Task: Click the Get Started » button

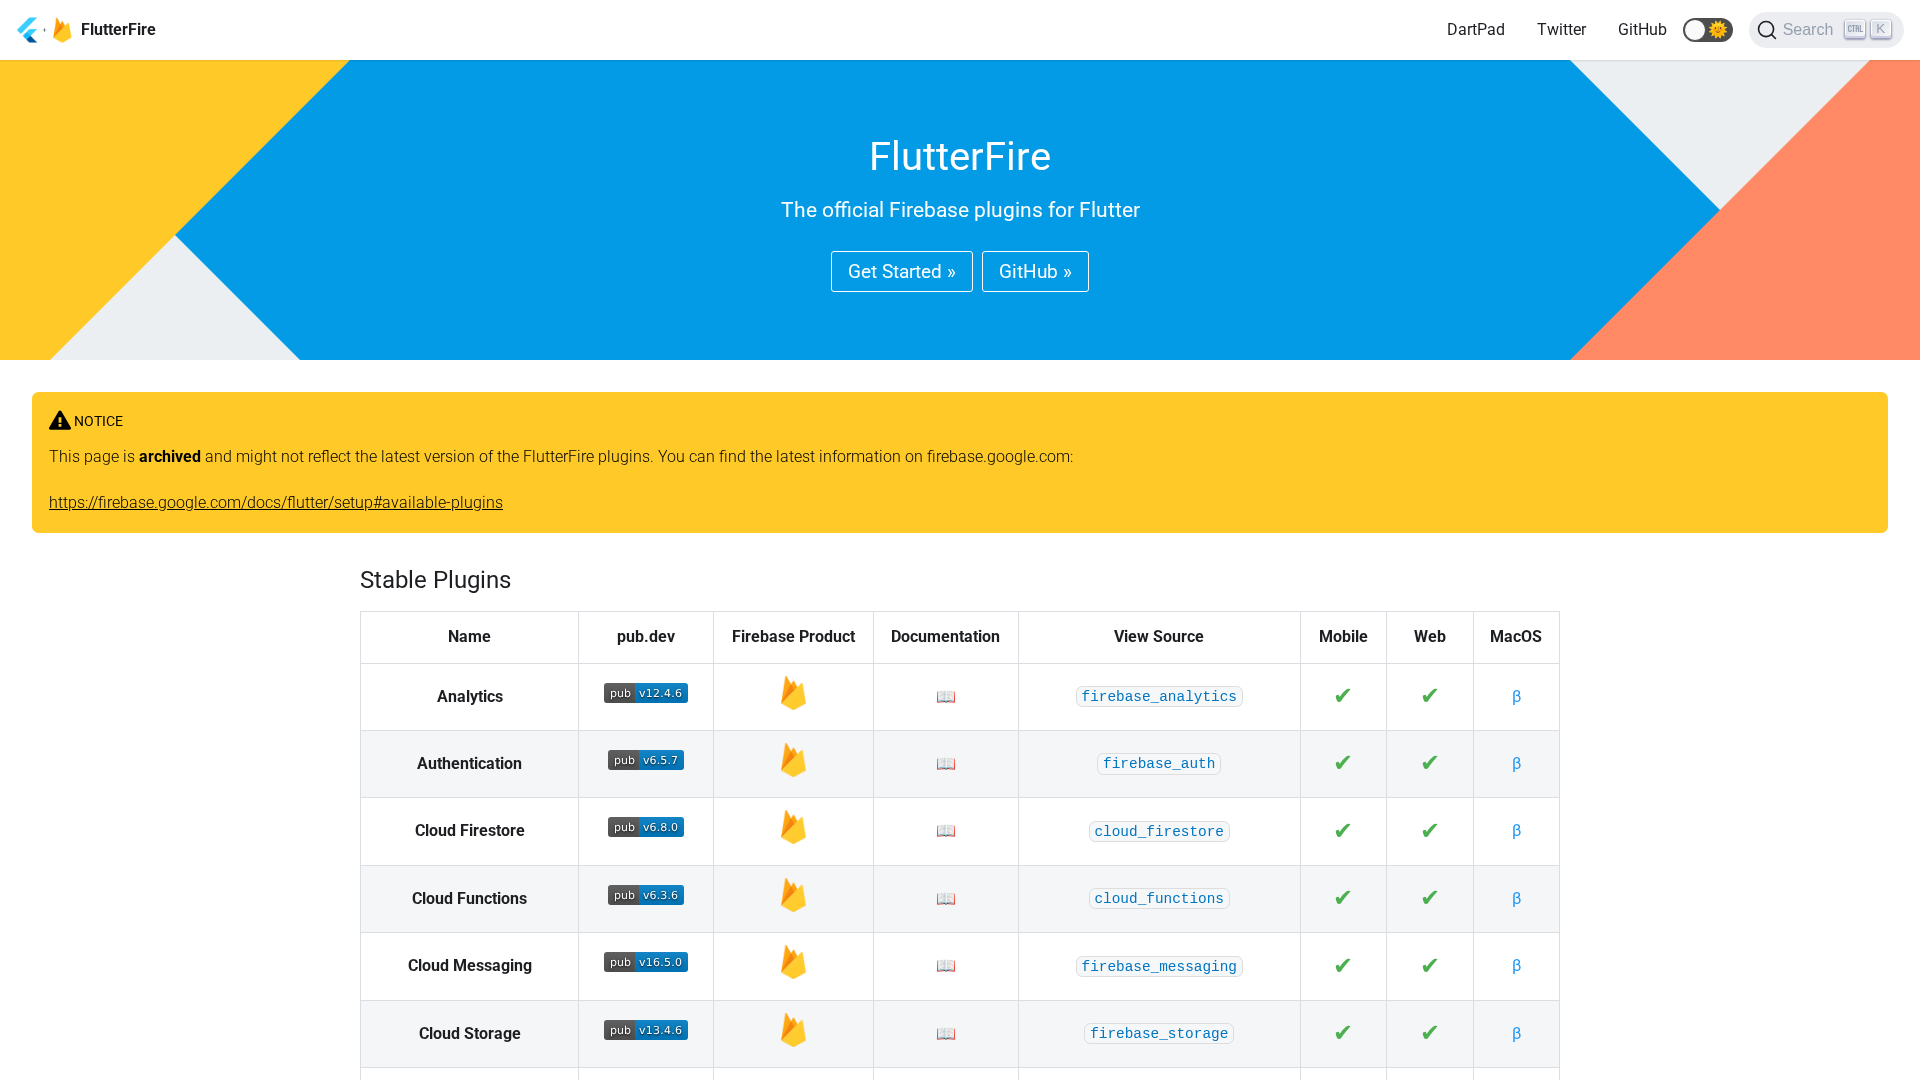Action: [902, 272]
